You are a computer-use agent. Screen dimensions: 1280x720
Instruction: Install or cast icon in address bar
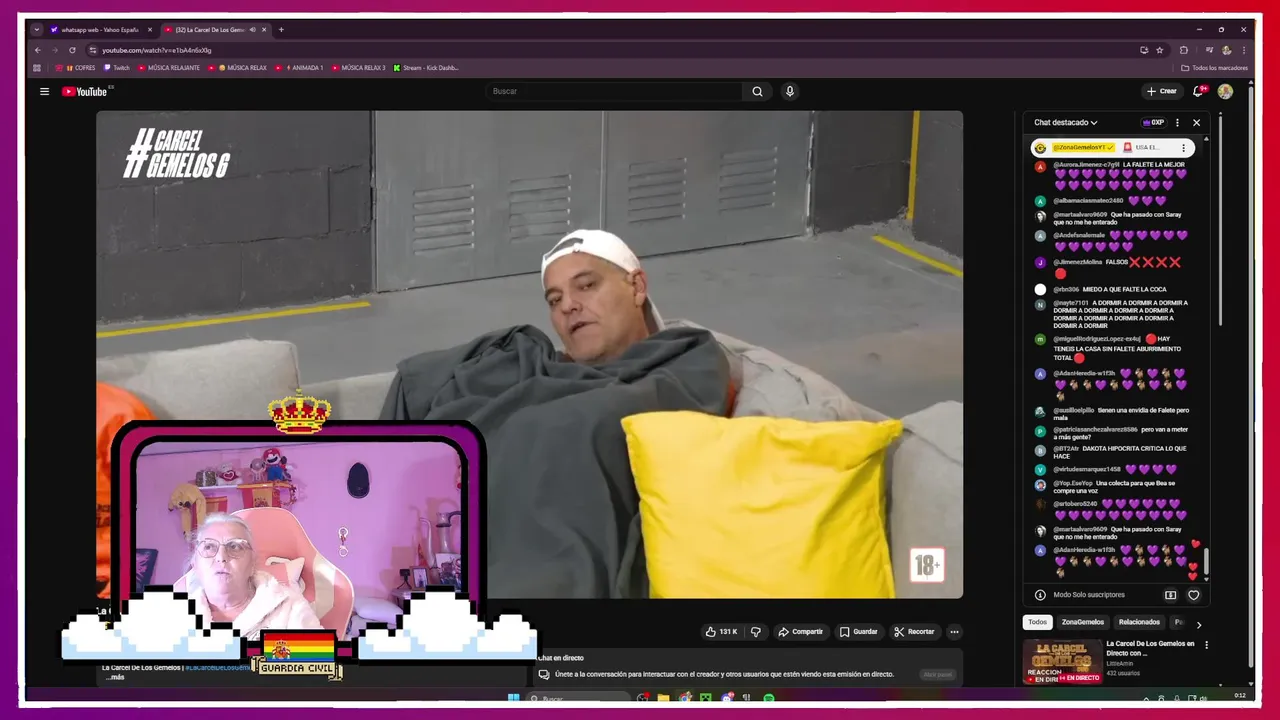click(1144, 50)
